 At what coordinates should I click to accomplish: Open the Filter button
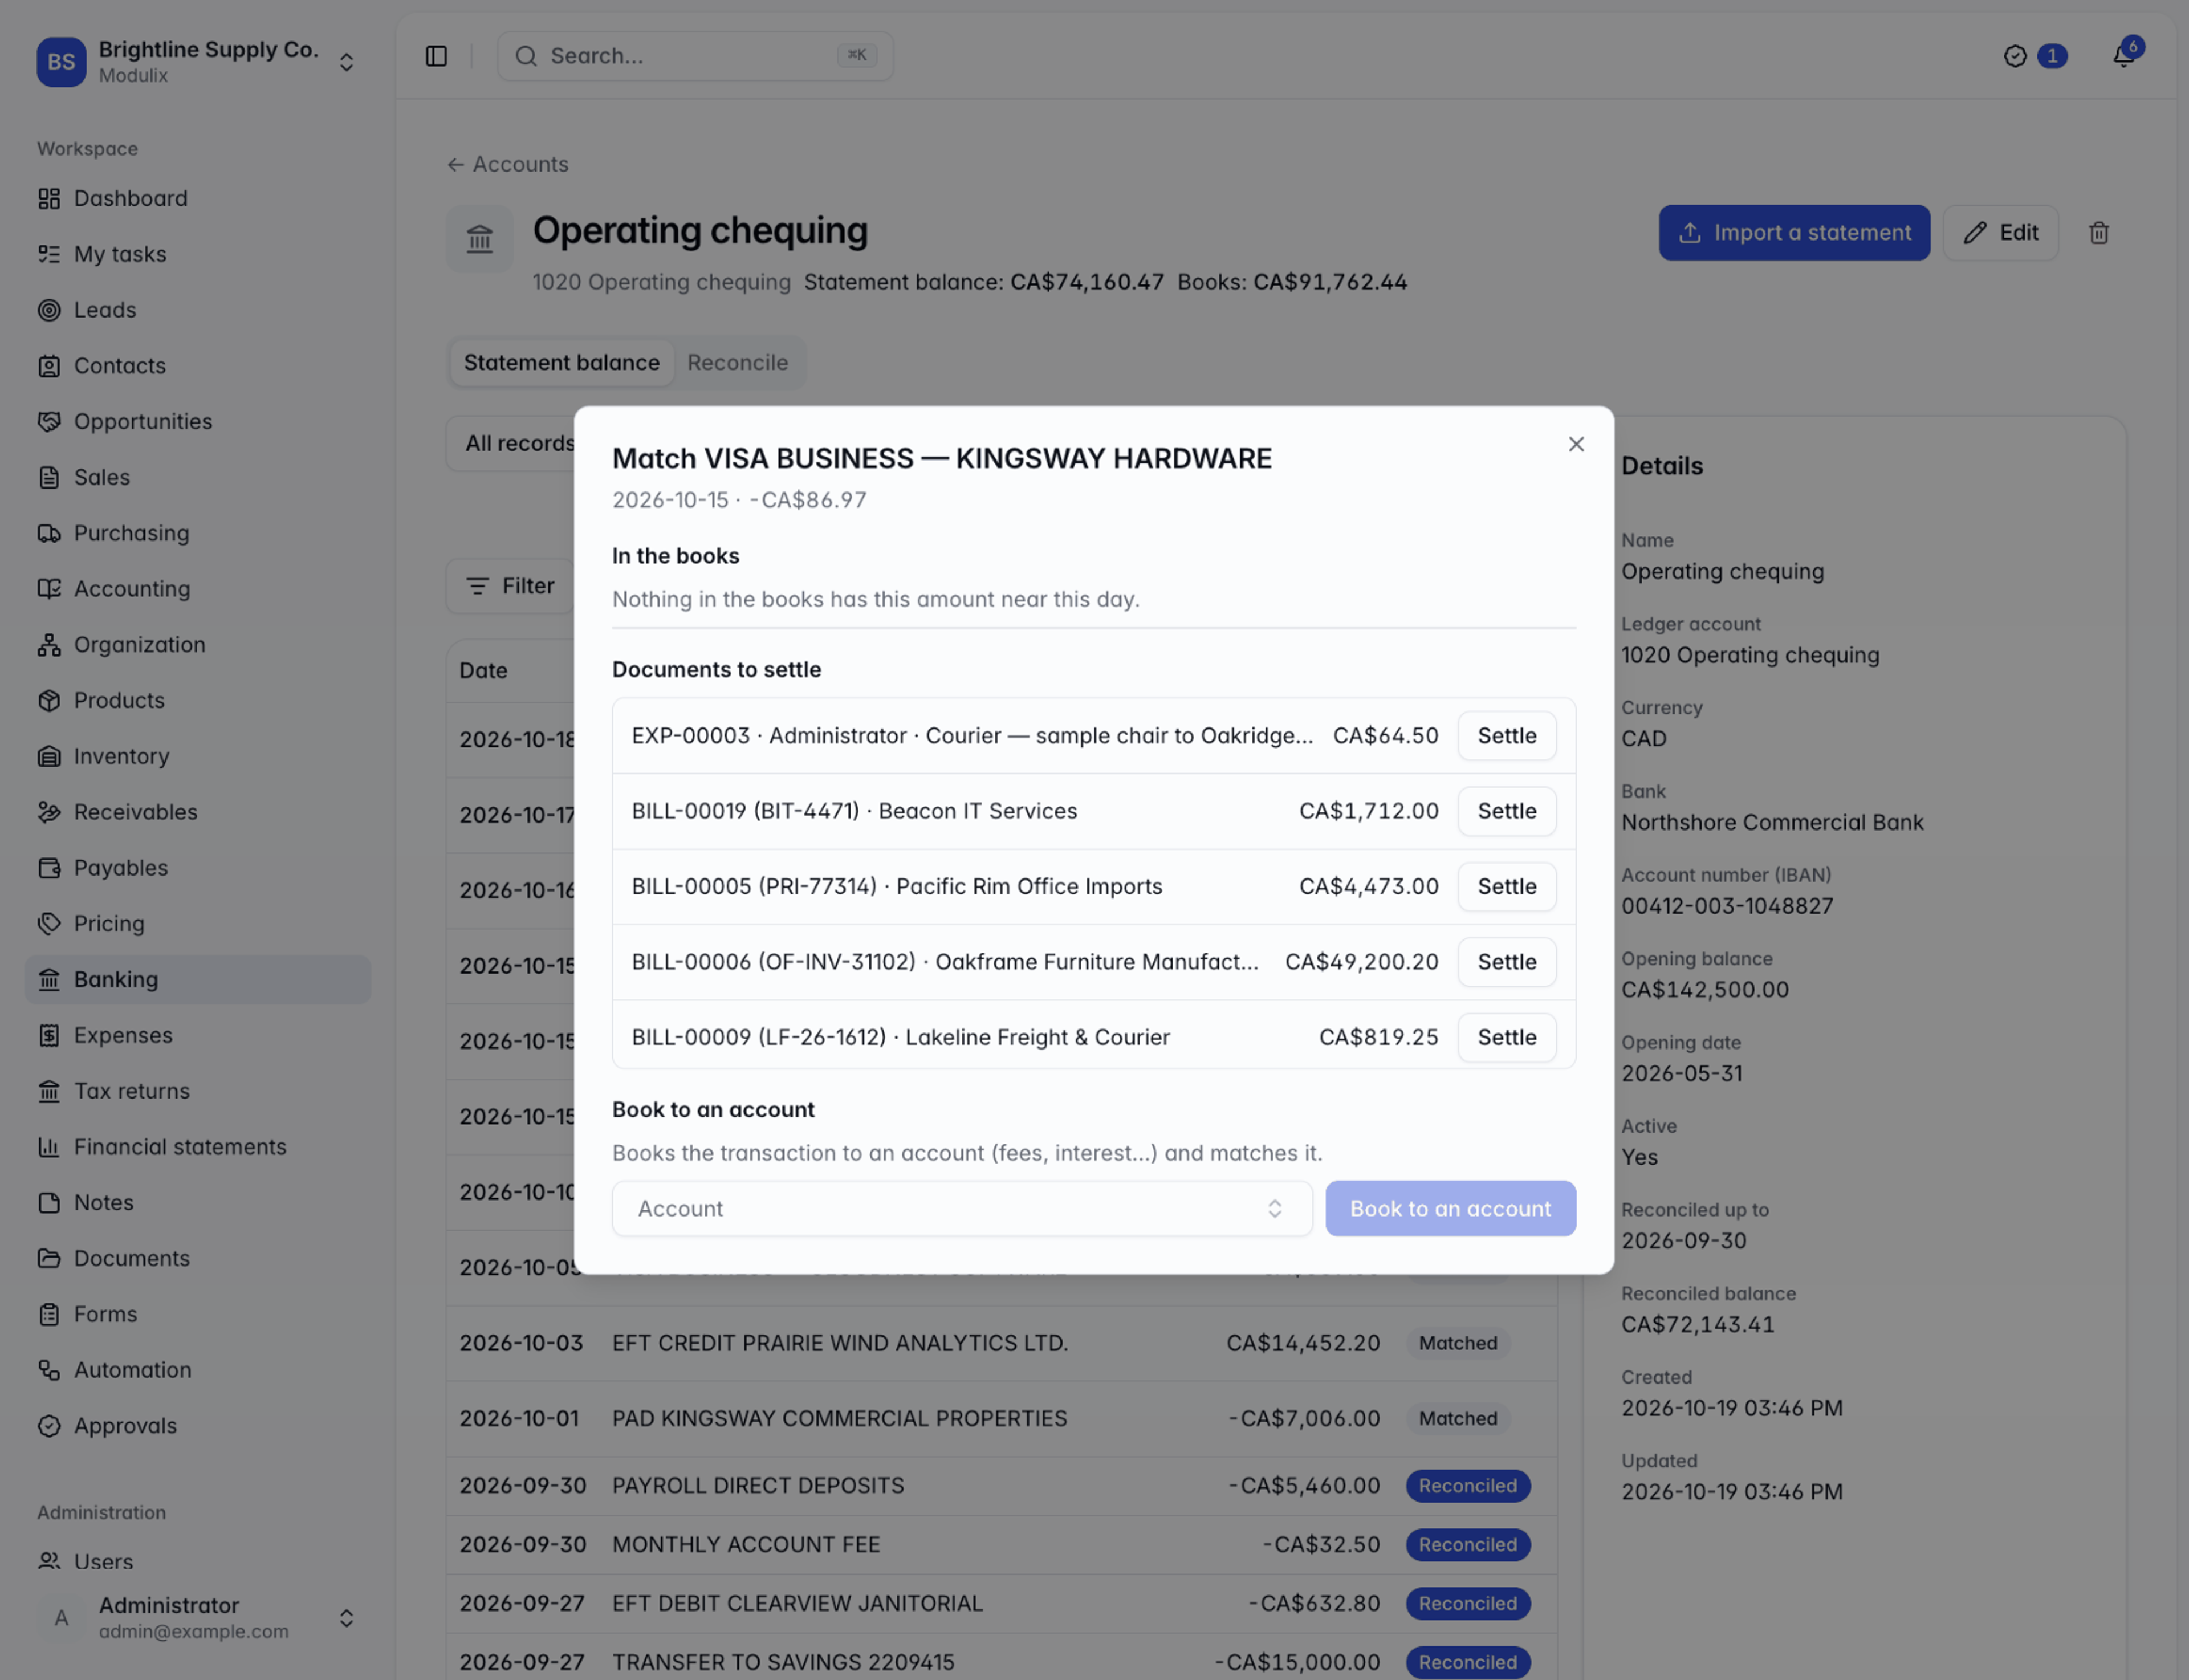click(510, 586)
